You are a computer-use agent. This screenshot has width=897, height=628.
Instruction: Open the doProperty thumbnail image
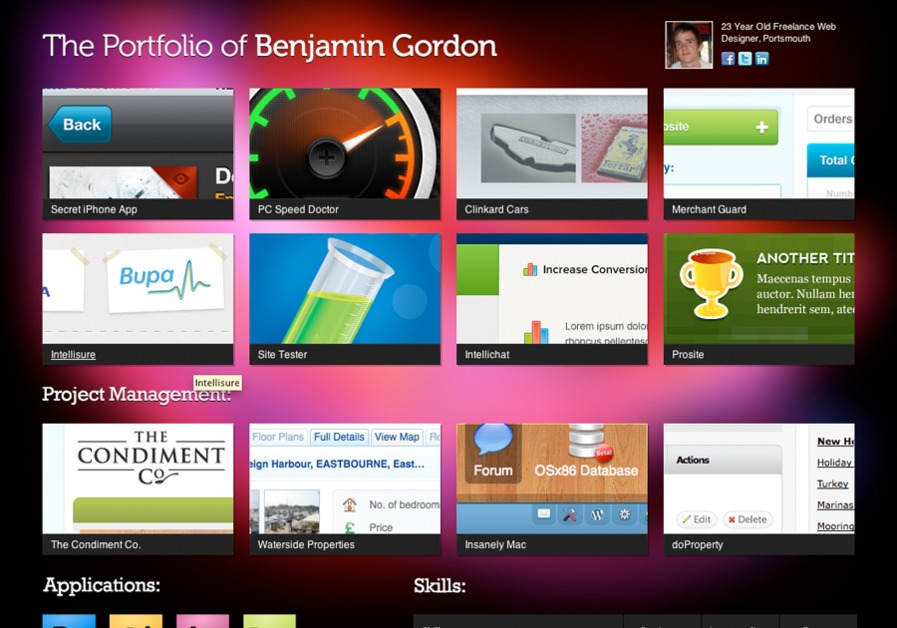pyautogui.click(x=759, y=479)
